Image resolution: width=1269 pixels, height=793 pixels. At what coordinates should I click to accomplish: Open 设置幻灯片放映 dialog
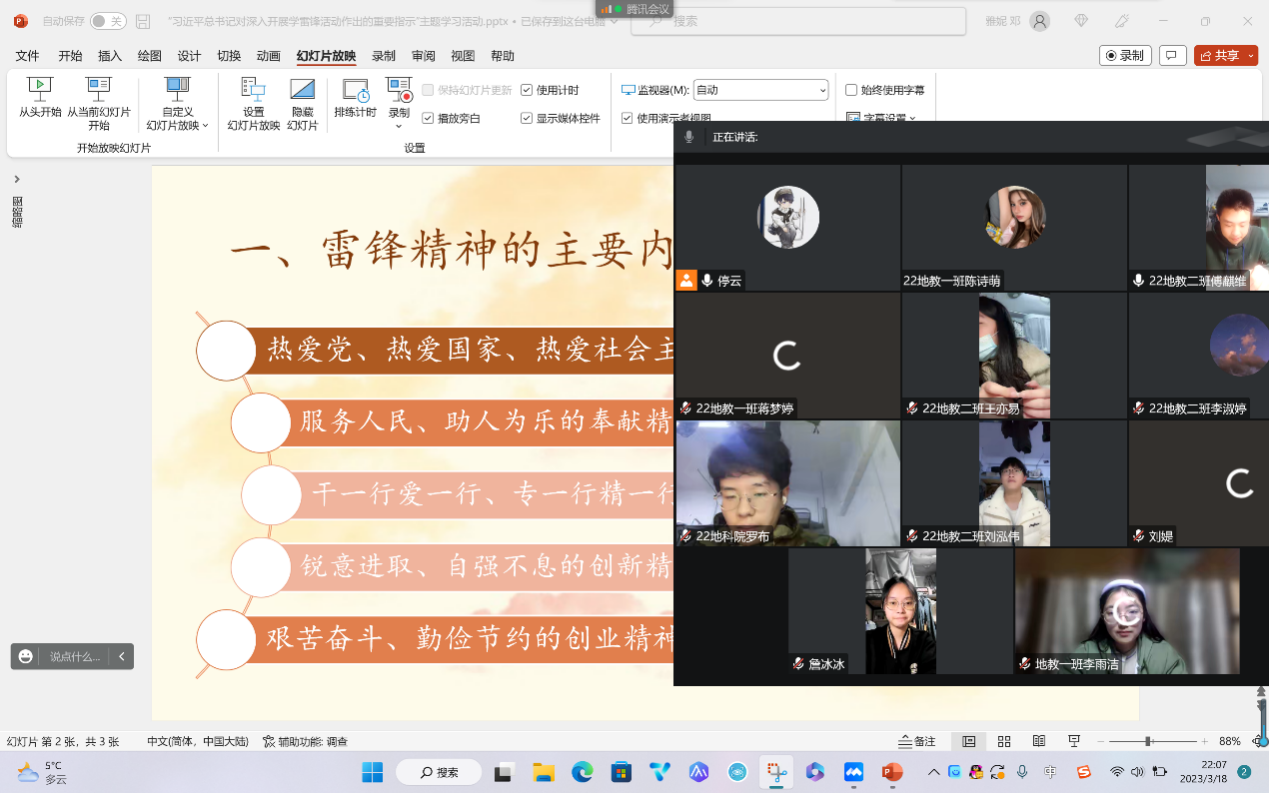click(x=253, y=90)
